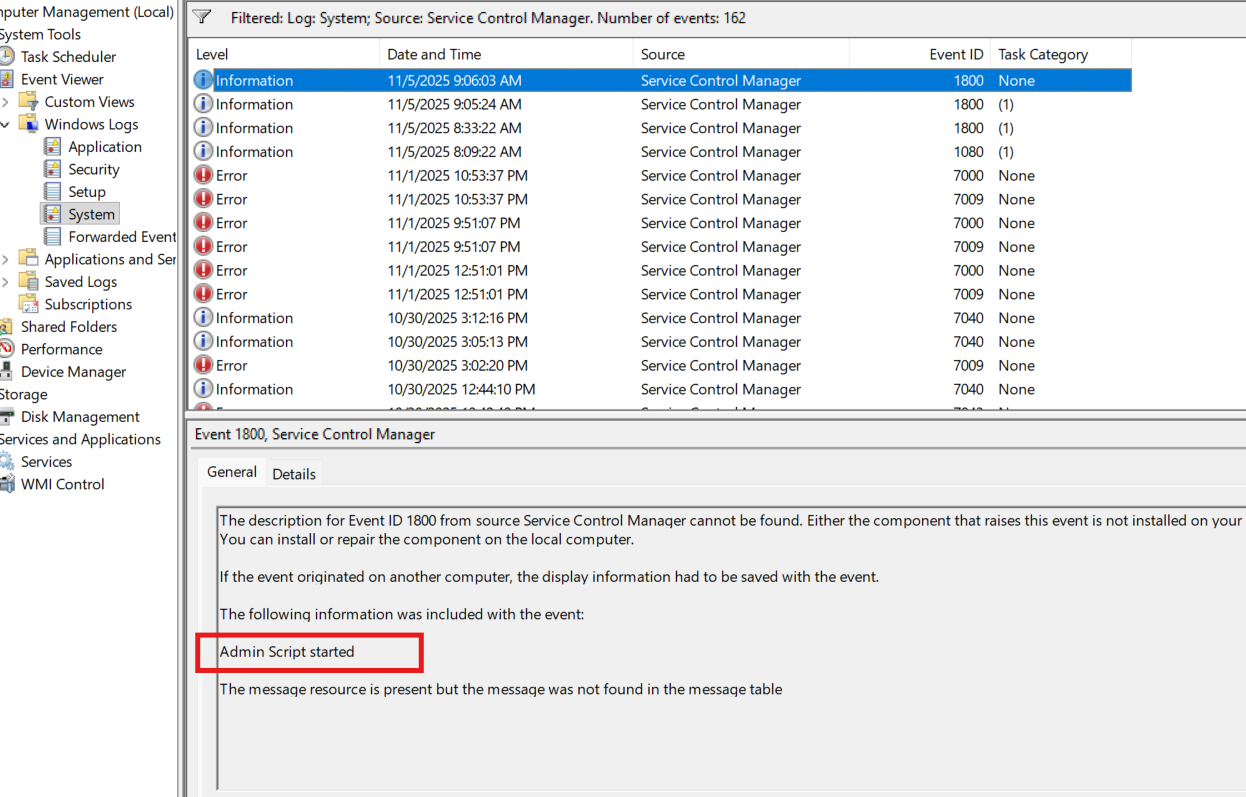This screenshot has height=797, width=1246.
Task: Select the System Tools tree node
Action: tap(40, 34)
